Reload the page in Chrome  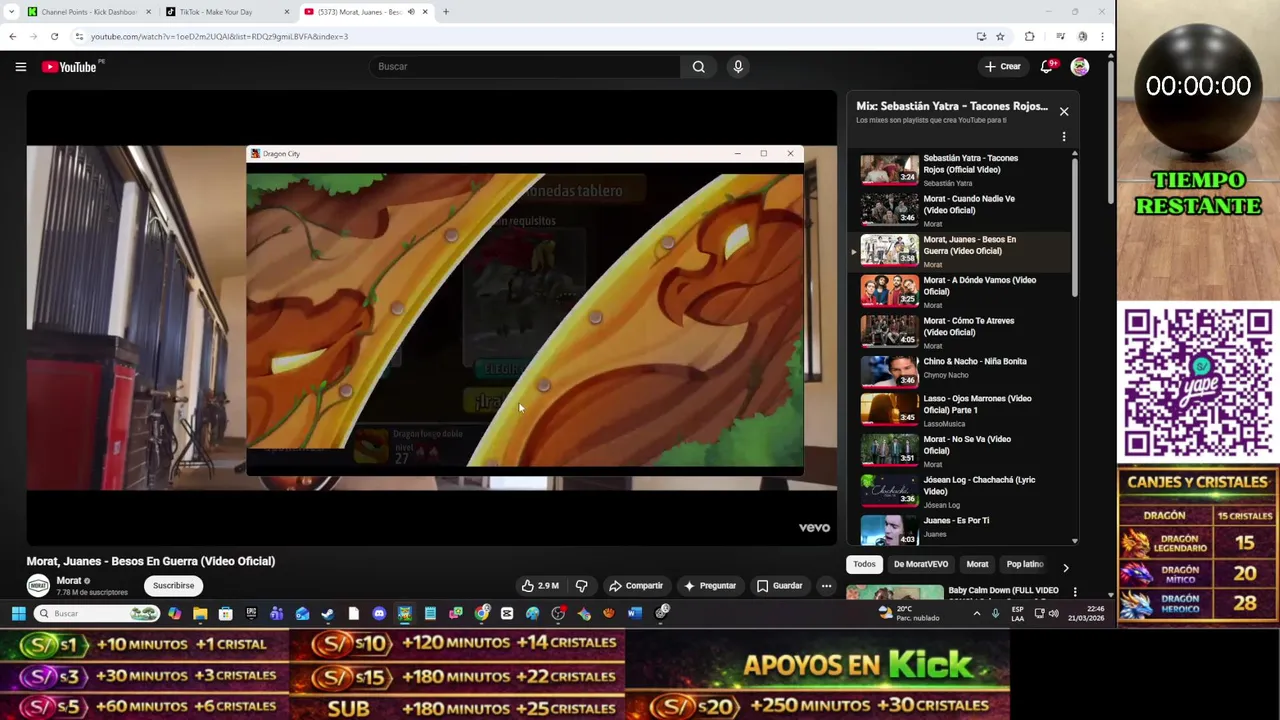(x=54, y=36)
